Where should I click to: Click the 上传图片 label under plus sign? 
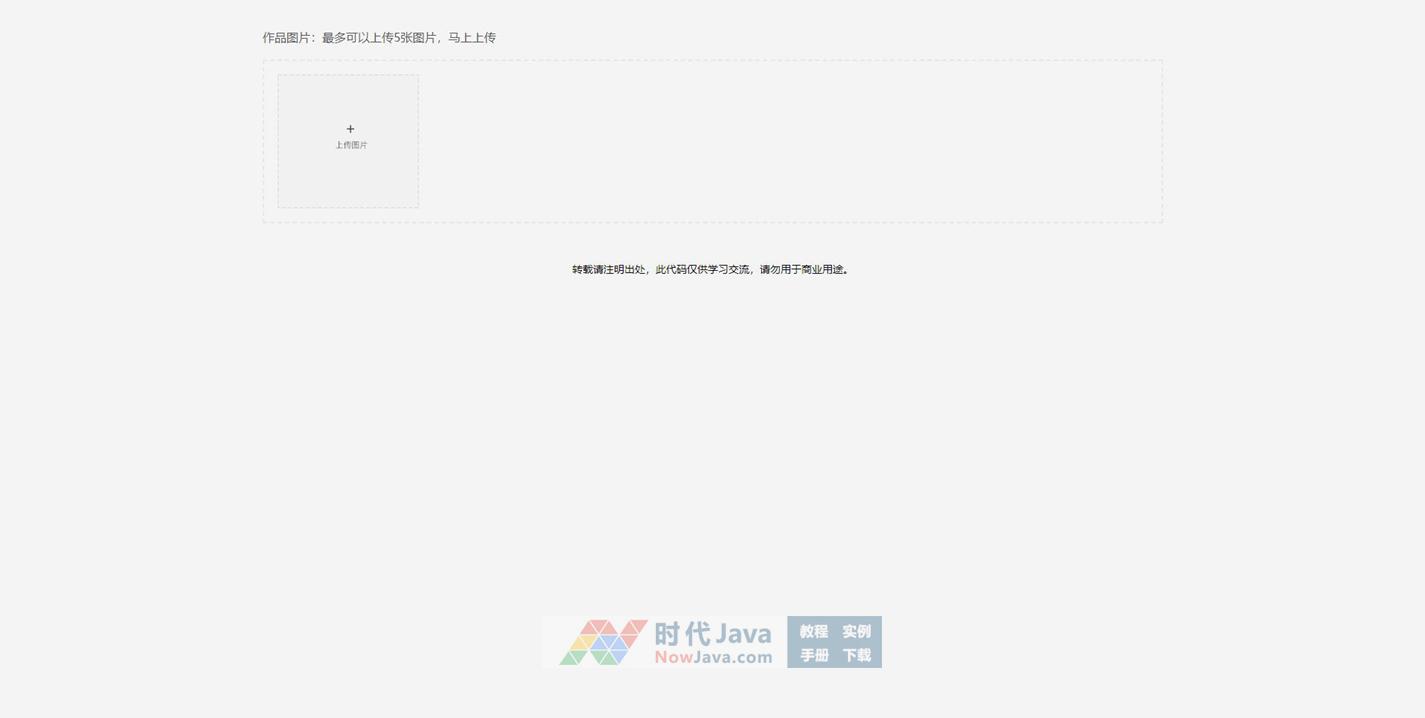click(351, 145)
